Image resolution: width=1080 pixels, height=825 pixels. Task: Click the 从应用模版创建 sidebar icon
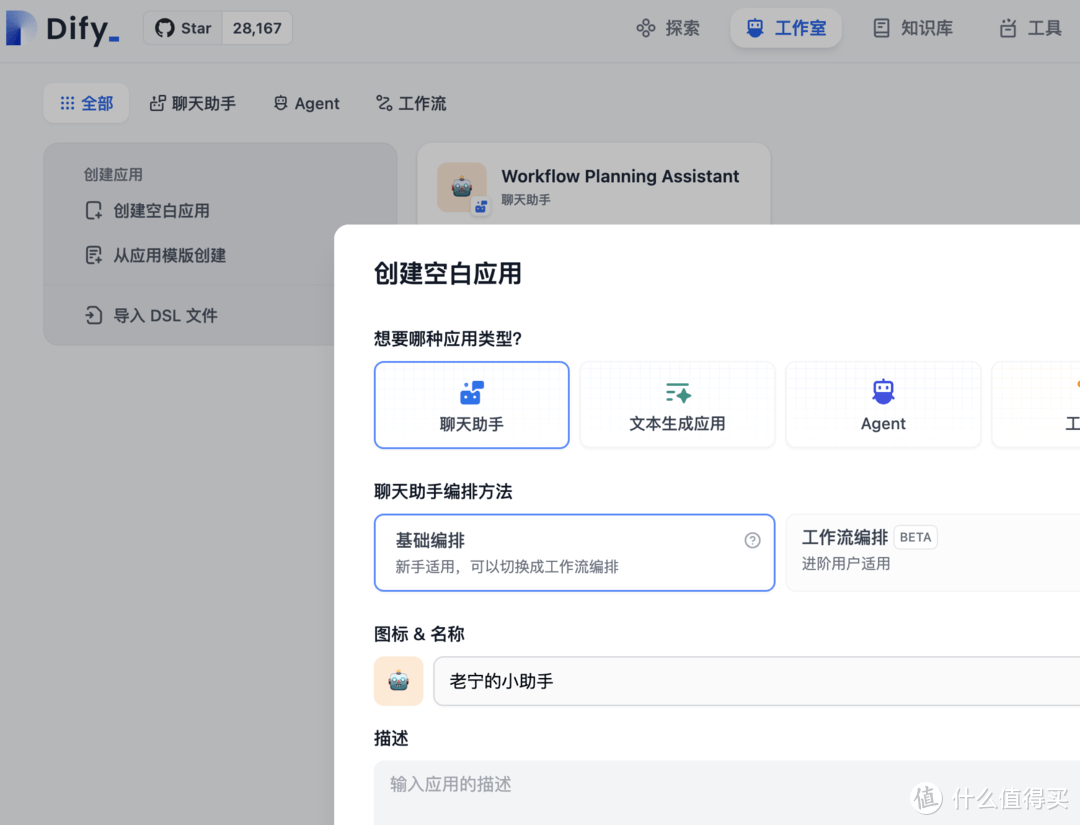92,255
